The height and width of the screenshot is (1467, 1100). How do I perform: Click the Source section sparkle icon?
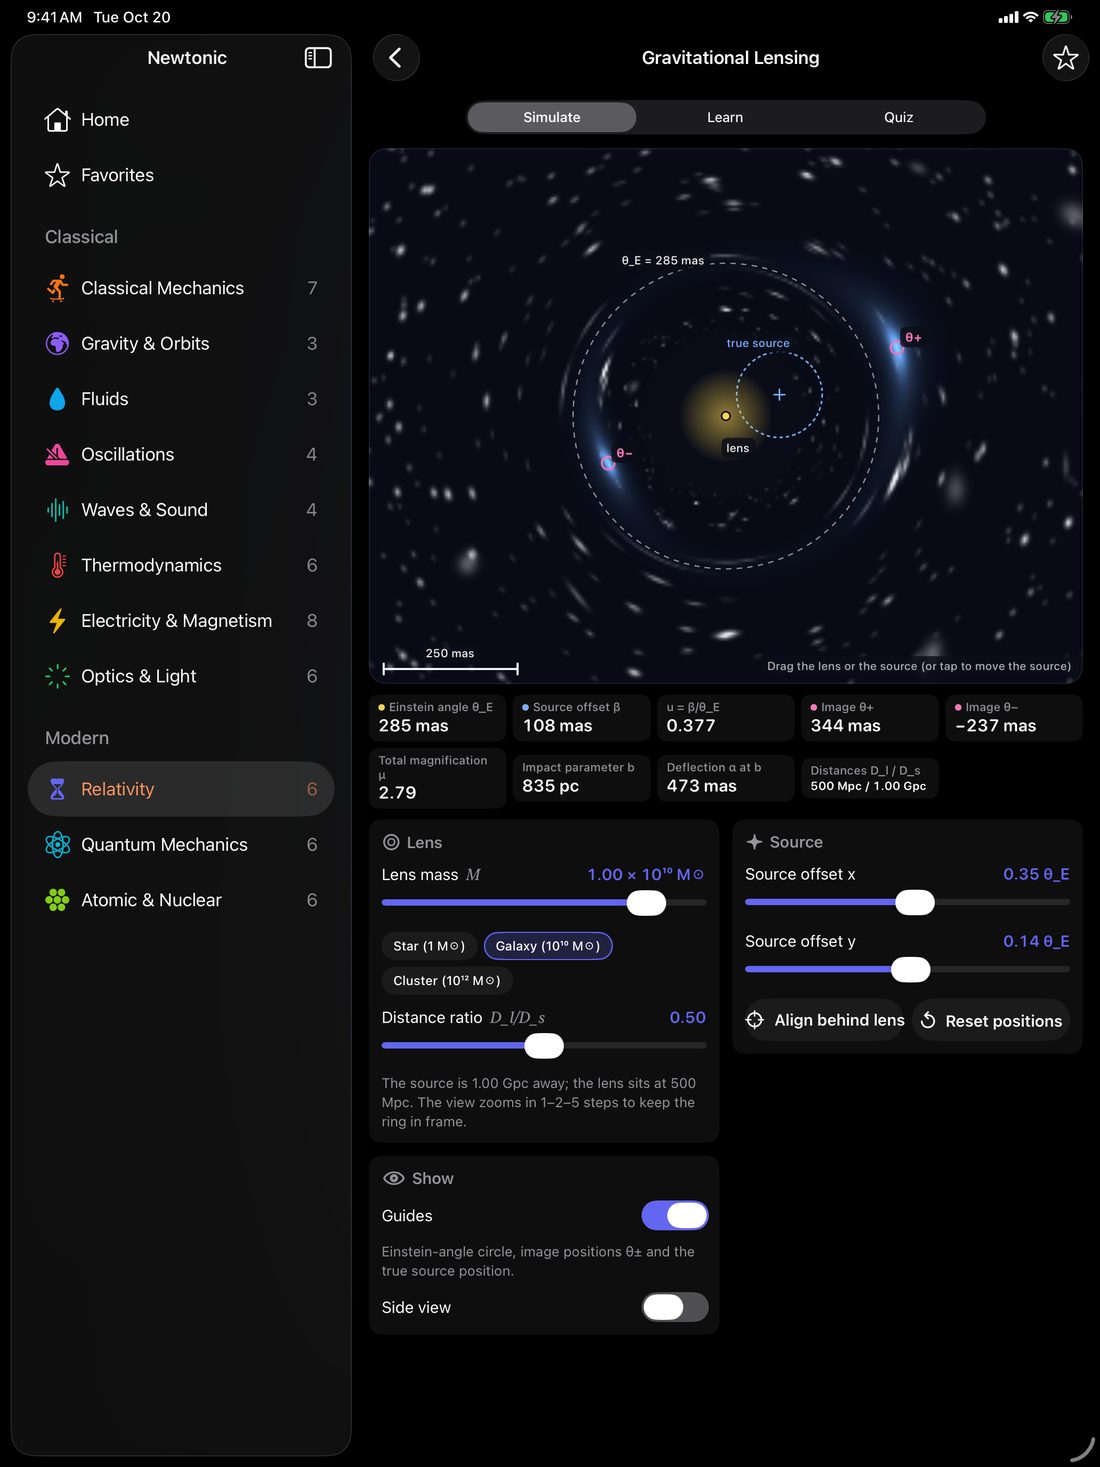755,842
